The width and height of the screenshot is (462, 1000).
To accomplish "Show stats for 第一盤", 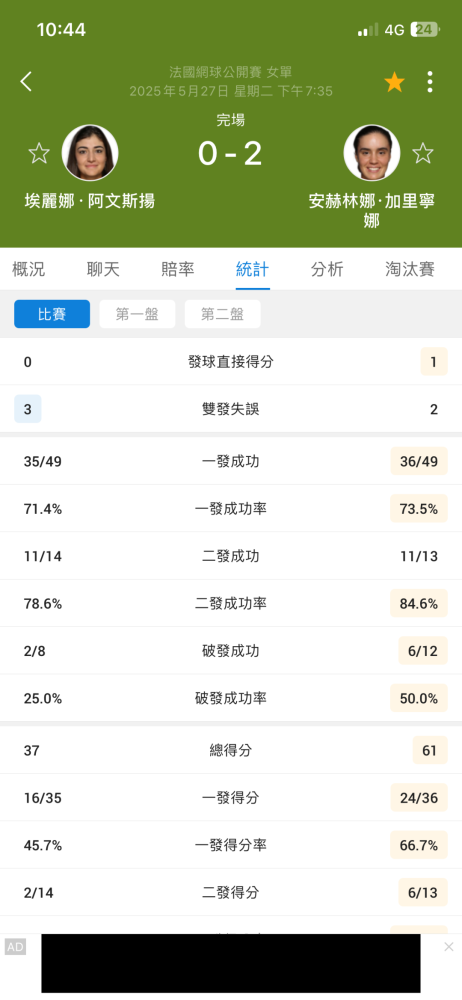I will (x=137, y=314).
